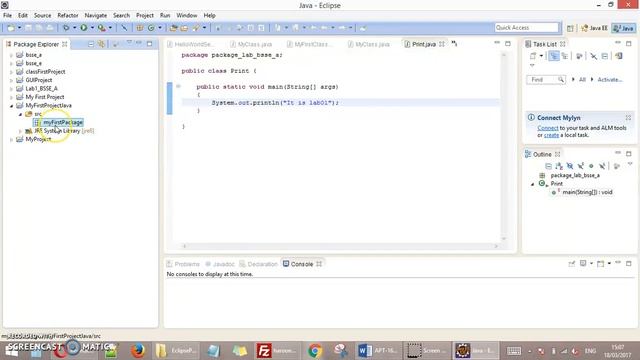The height and width of the screenshot is (360, 640).
Task: Switch to the HelloWorldSe... editor tab
Action: coord(193,44)
